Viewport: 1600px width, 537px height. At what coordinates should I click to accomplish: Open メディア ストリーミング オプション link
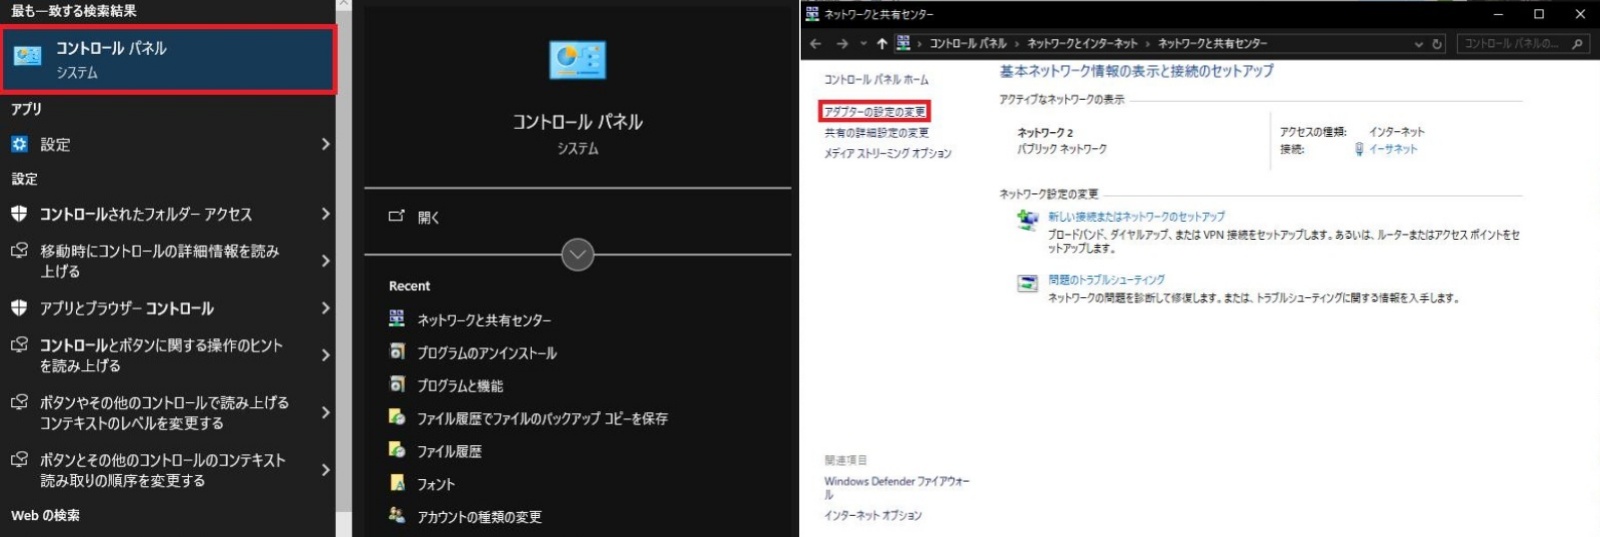tap(887, 153)
